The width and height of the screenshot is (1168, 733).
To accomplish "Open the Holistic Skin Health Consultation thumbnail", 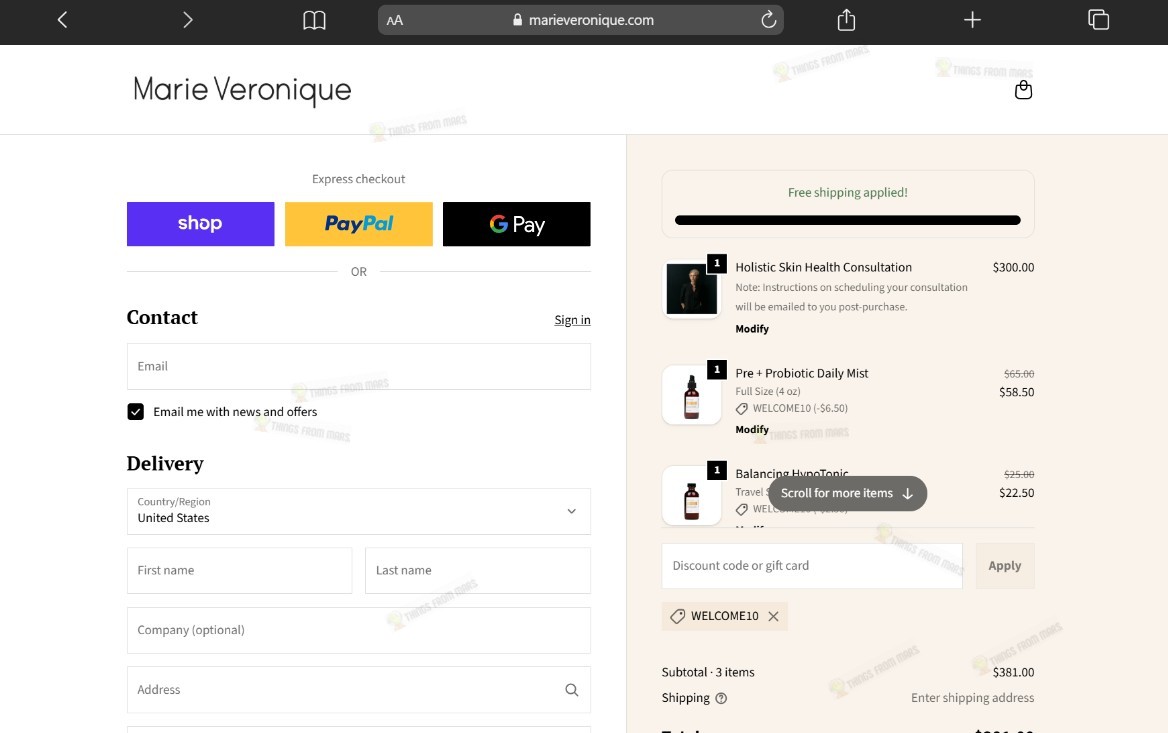I will point(691,290).
